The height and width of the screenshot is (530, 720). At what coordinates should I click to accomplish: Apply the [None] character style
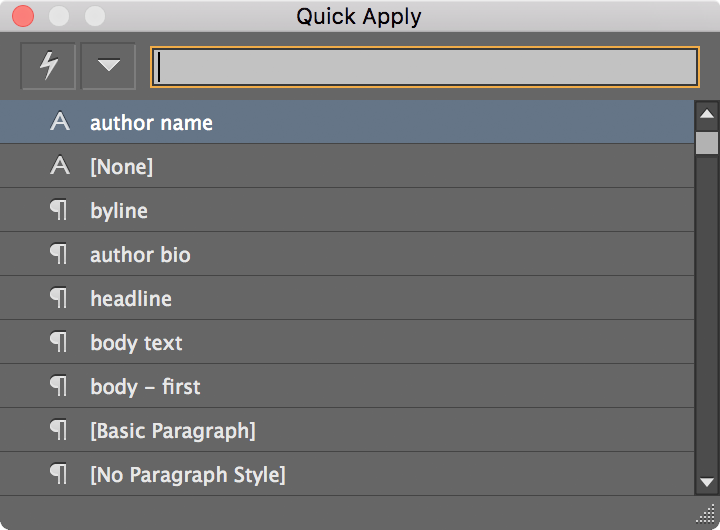tap(122, 167)
